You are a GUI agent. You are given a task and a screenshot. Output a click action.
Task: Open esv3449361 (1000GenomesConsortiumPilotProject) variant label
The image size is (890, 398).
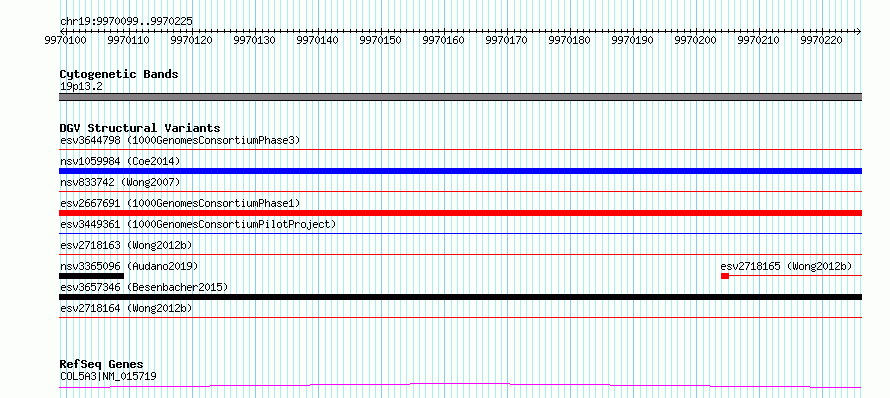click(198, 224)
